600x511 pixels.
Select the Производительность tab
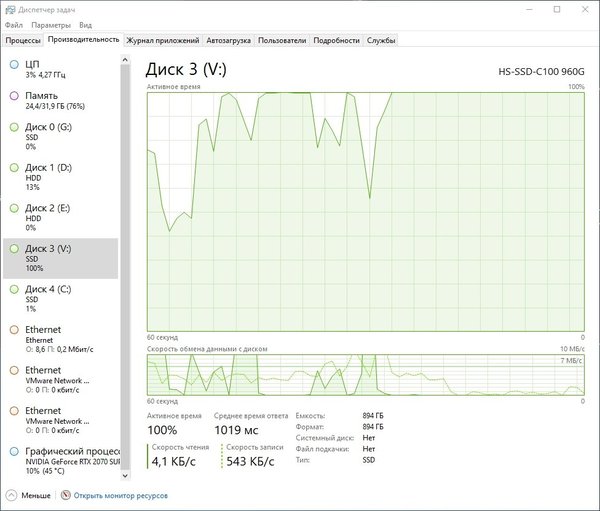(x=83, y=39)
